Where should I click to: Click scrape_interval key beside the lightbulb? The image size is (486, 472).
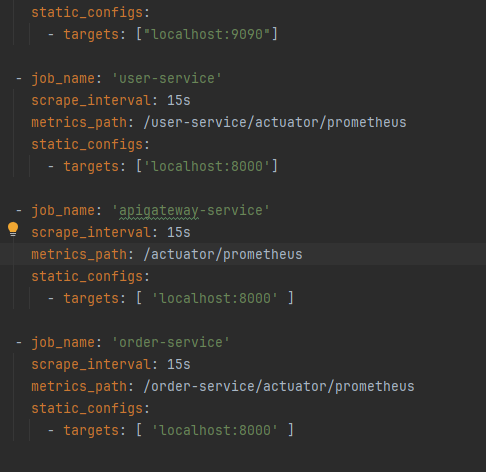[x=91, y=233]
